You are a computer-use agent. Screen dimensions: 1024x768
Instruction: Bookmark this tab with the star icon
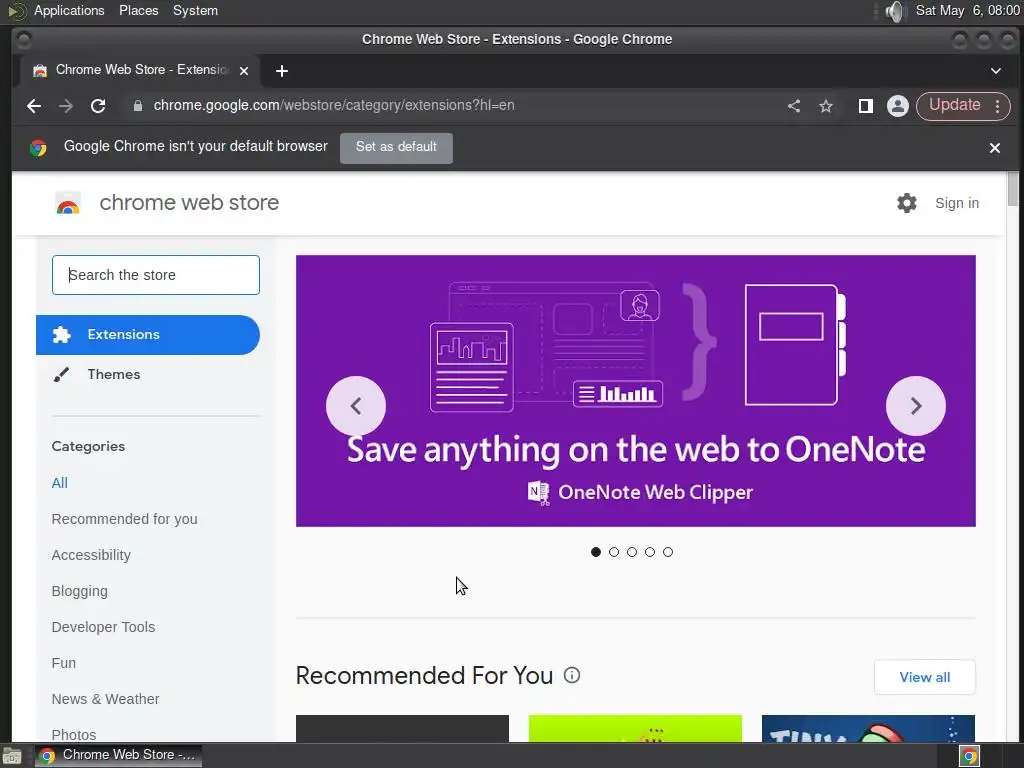point(826,106)
